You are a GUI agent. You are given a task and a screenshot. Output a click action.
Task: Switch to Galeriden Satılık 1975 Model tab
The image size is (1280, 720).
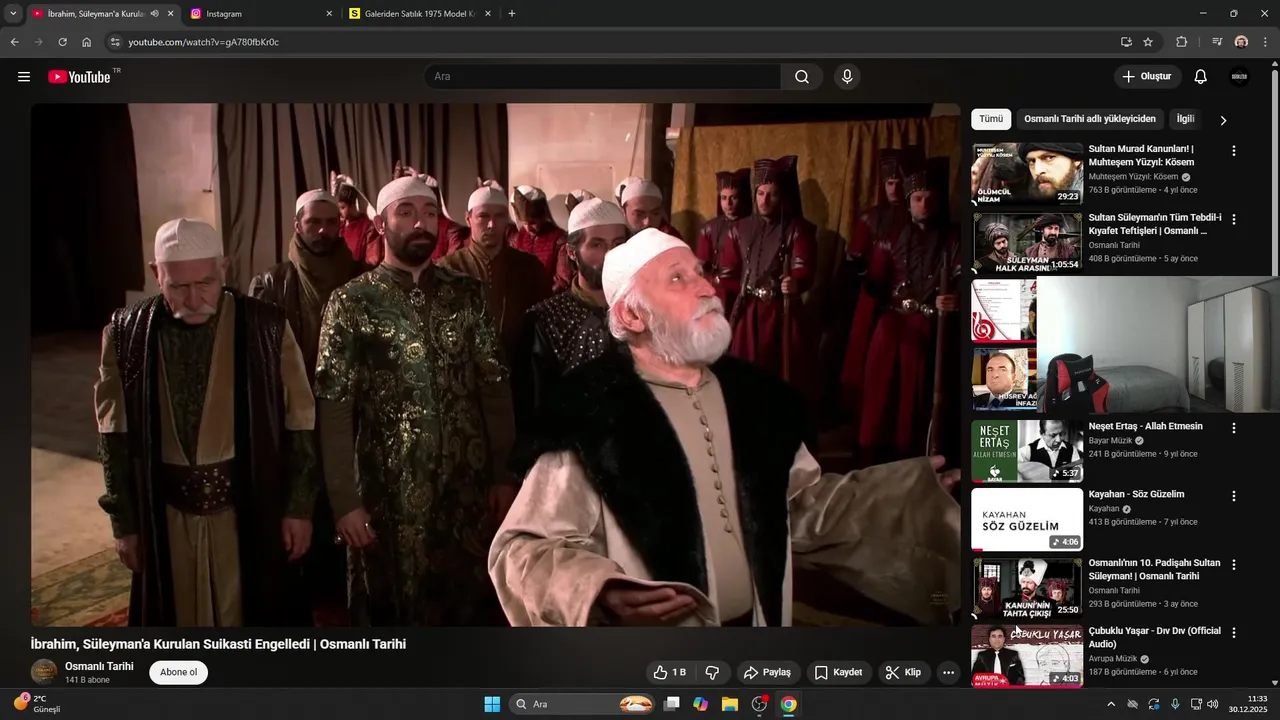tap(421, 14)
